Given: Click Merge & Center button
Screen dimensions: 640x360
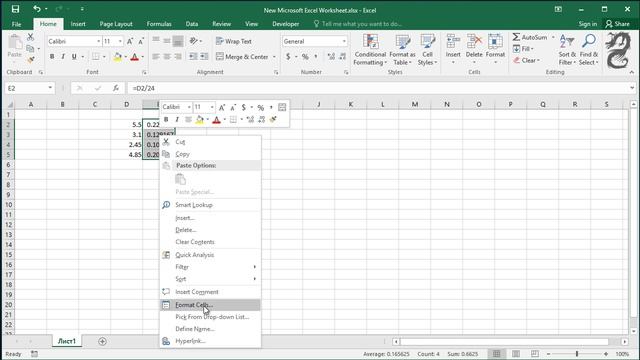Looking at the screenshot, I should coord(242,57).
